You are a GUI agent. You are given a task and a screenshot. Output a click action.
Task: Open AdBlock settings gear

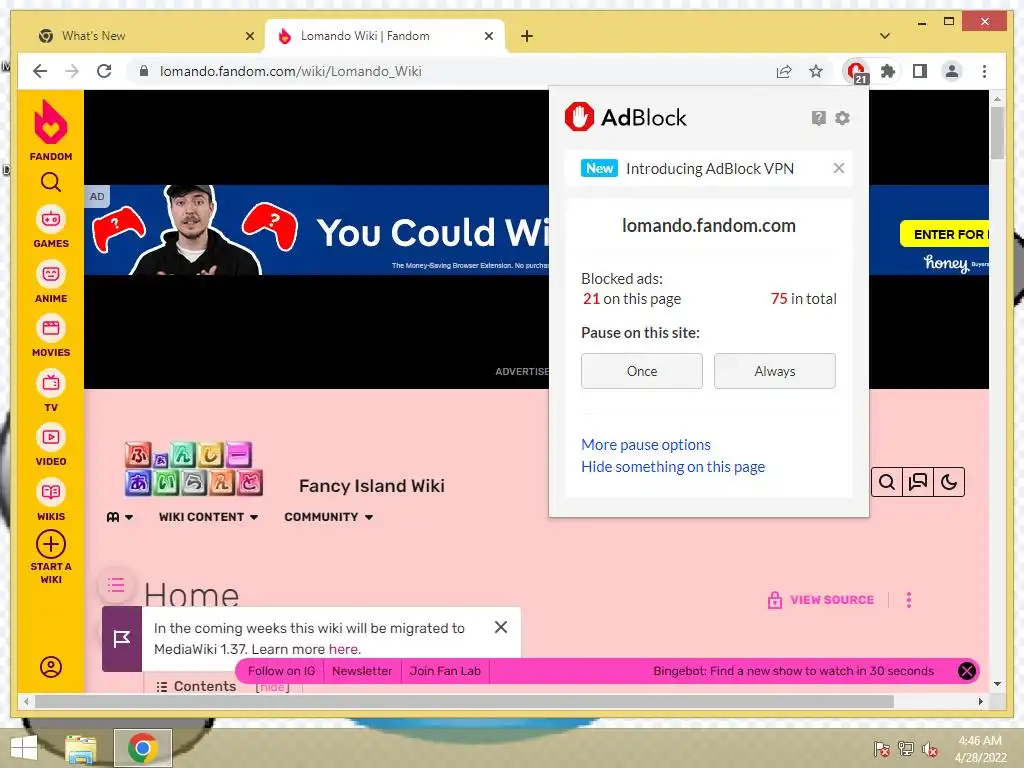click(x=842, y=118)
